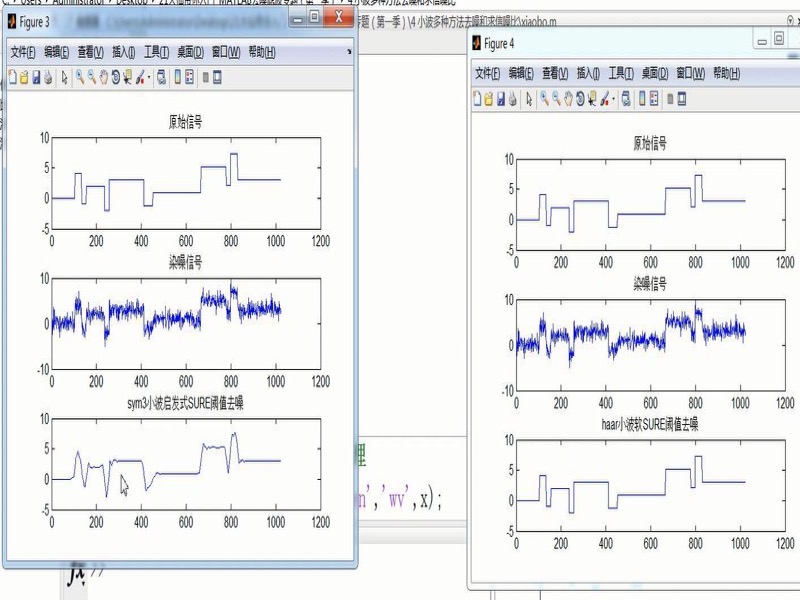Viewport: 800px width, 600px height.
Task: Click the haar小波软SURE阈值去噪 plot axes
Action: 651,485
